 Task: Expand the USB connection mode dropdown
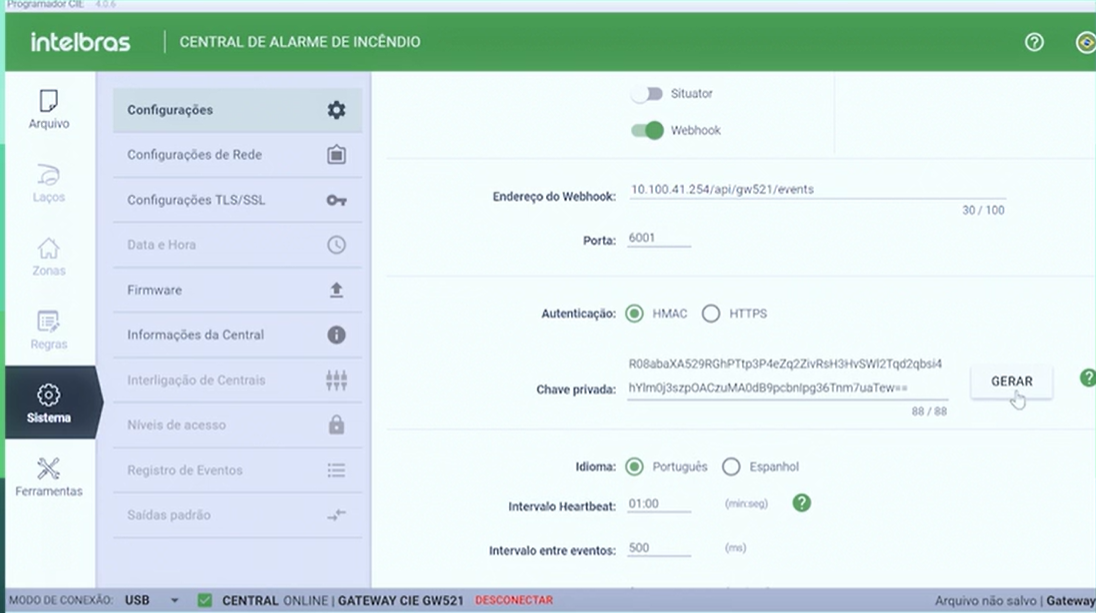coord(175,601)
